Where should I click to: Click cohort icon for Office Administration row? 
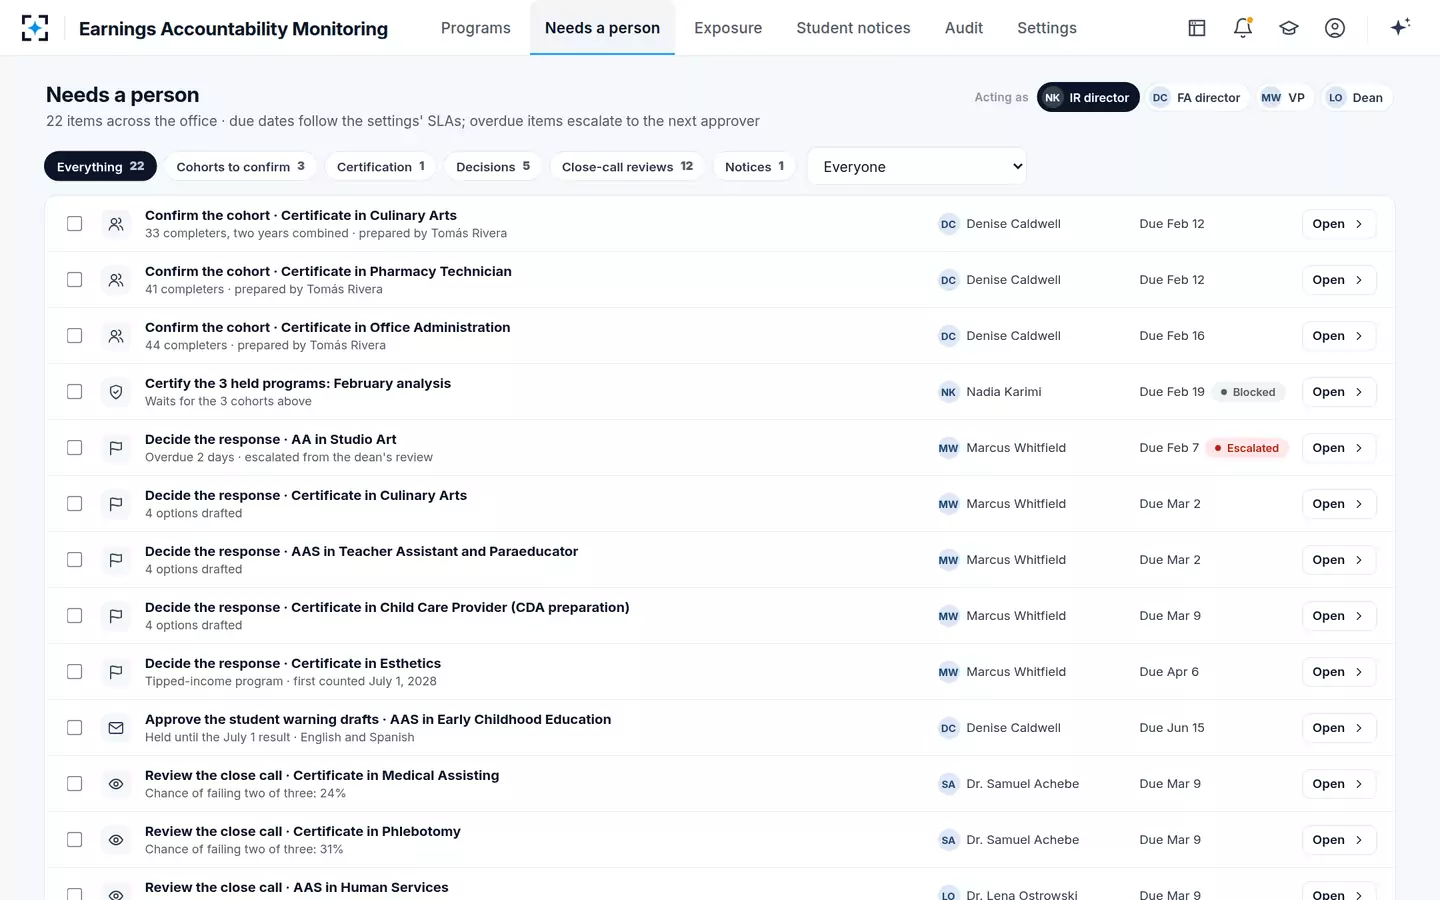click(x=116, y=336)
